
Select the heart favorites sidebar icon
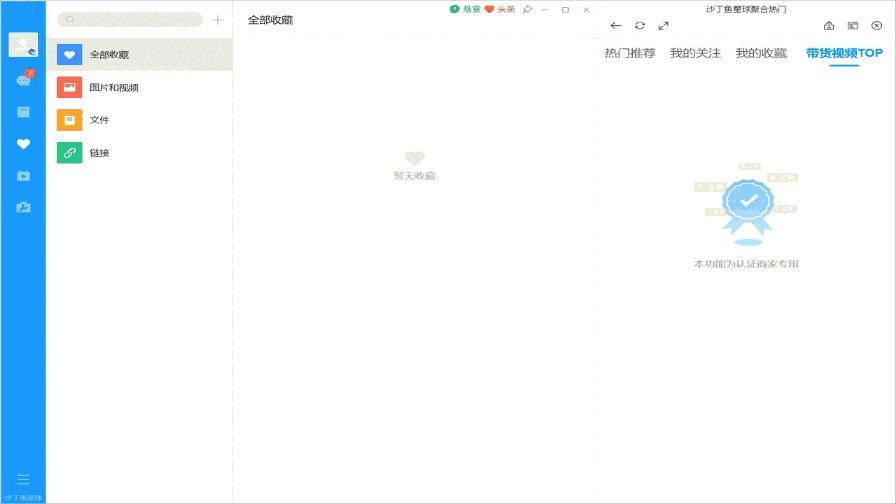(x=23, y=144)
